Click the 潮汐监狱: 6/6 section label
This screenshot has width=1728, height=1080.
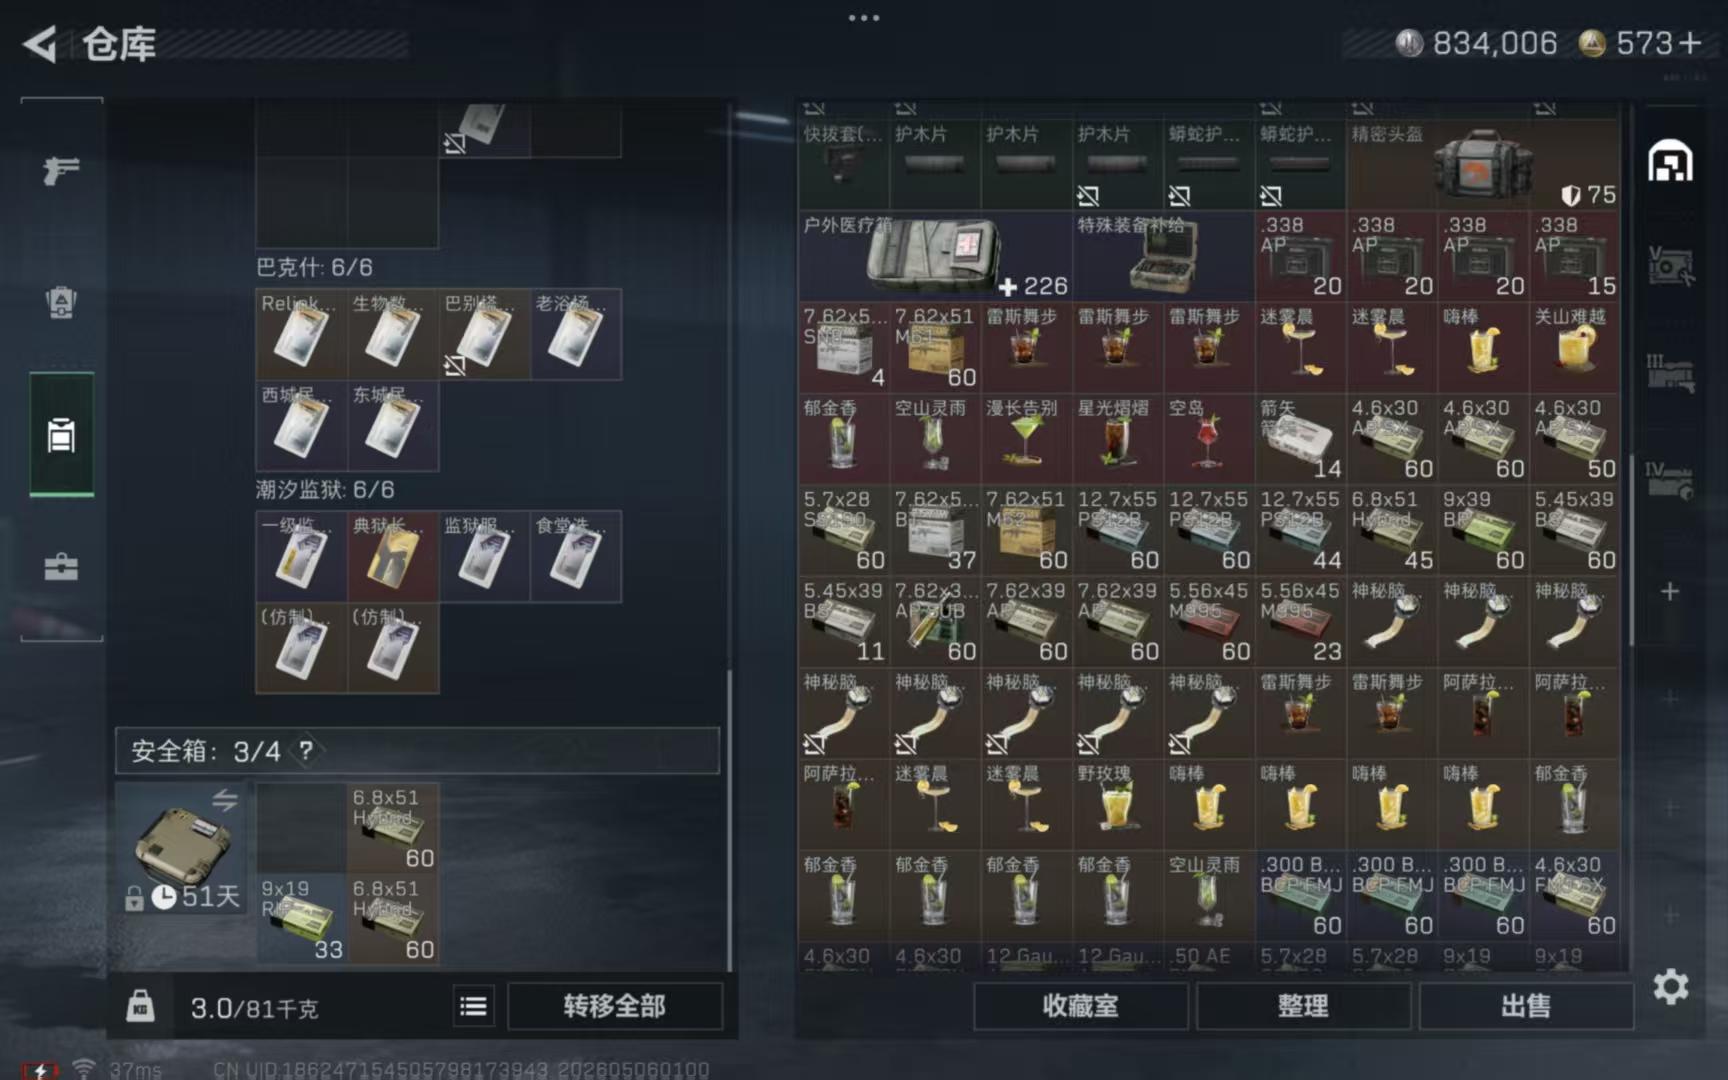click(325, 489)
